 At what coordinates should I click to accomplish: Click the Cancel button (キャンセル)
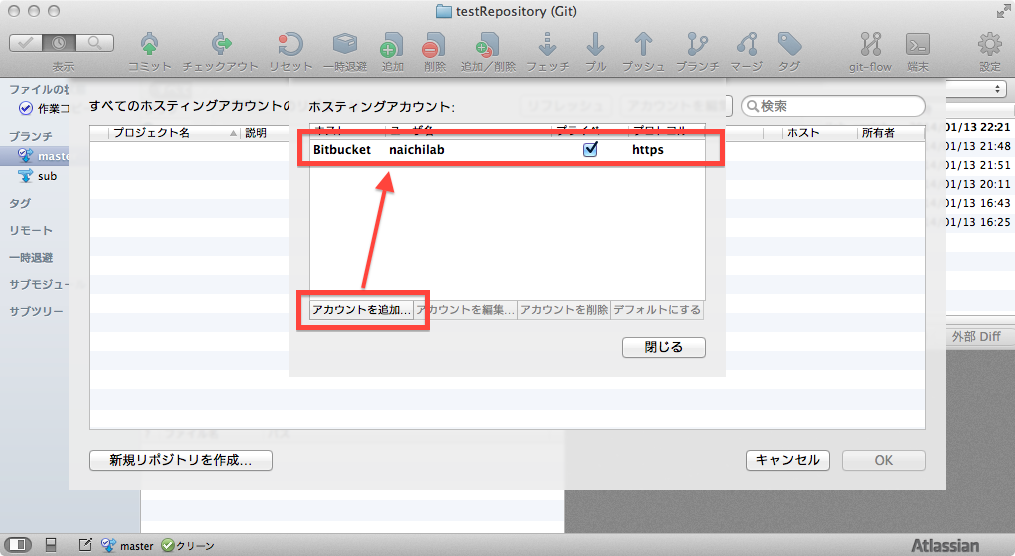point(788,460)
